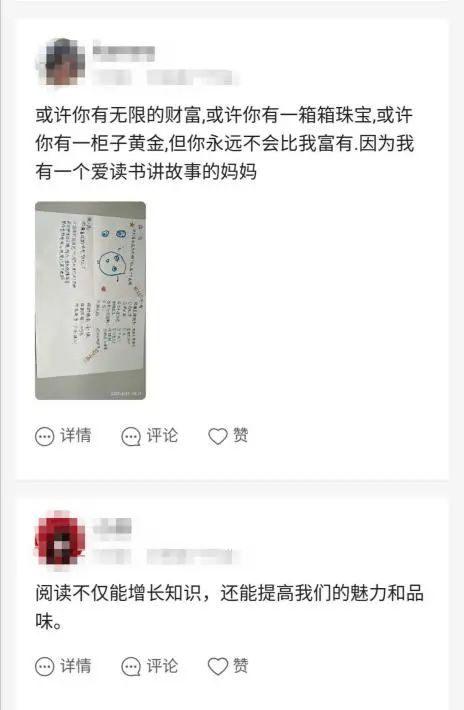This screenshot has height=710, width=464.
Task: Open 详情 icon on the first post
Action: click(x=44, y=437)
